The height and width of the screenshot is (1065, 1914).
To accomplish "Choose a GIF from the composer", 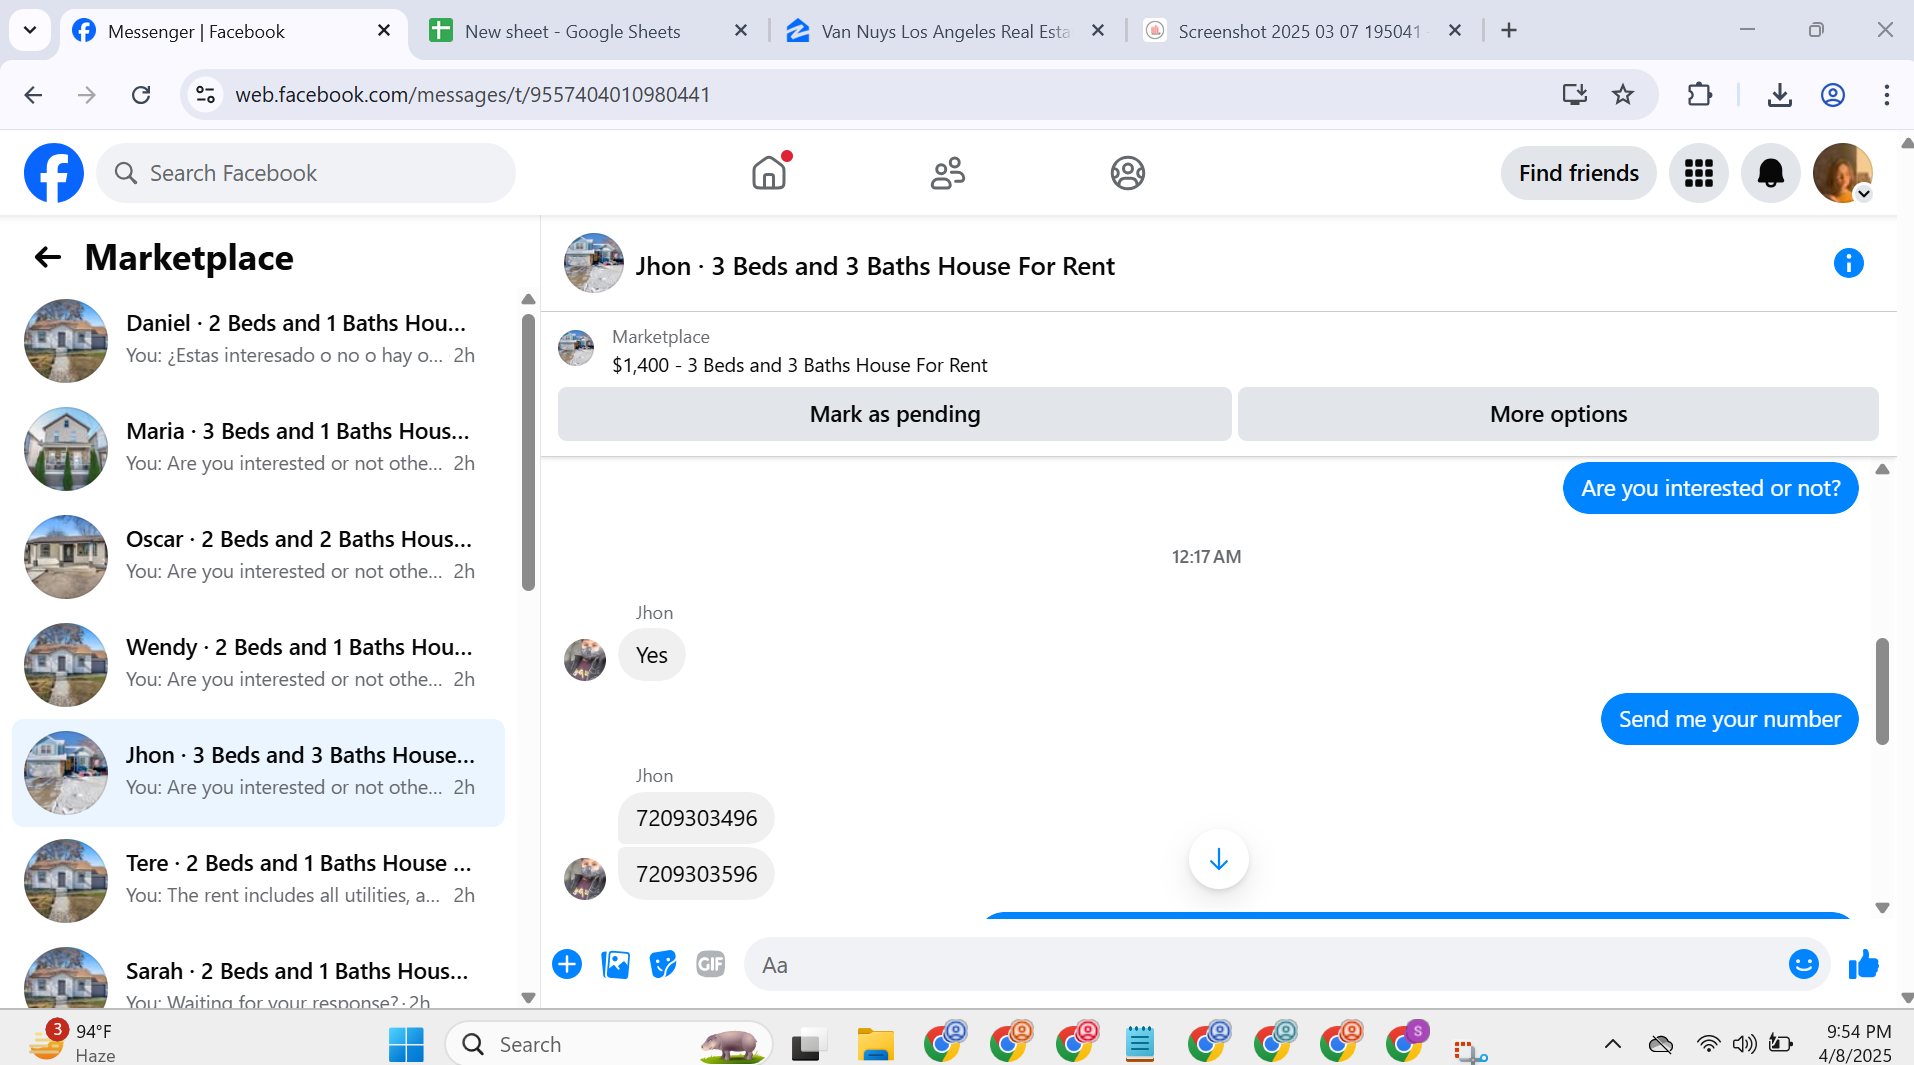I will pos(711,964).
